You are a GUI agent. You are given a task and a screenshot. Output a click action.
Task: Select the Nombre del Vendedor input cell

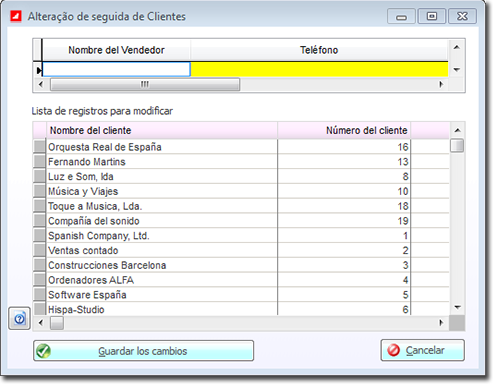pos(116,69)
